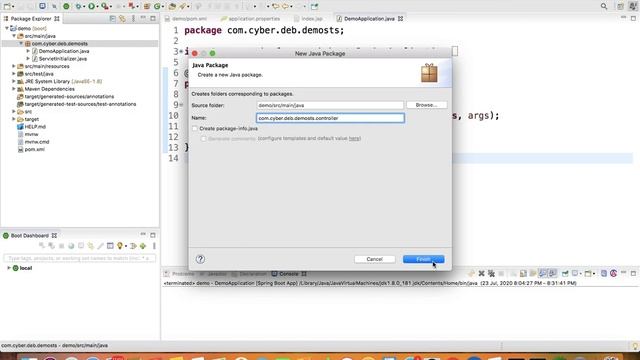
Task: Expand the target folder in Package Explorer
Action: point(14,119)
